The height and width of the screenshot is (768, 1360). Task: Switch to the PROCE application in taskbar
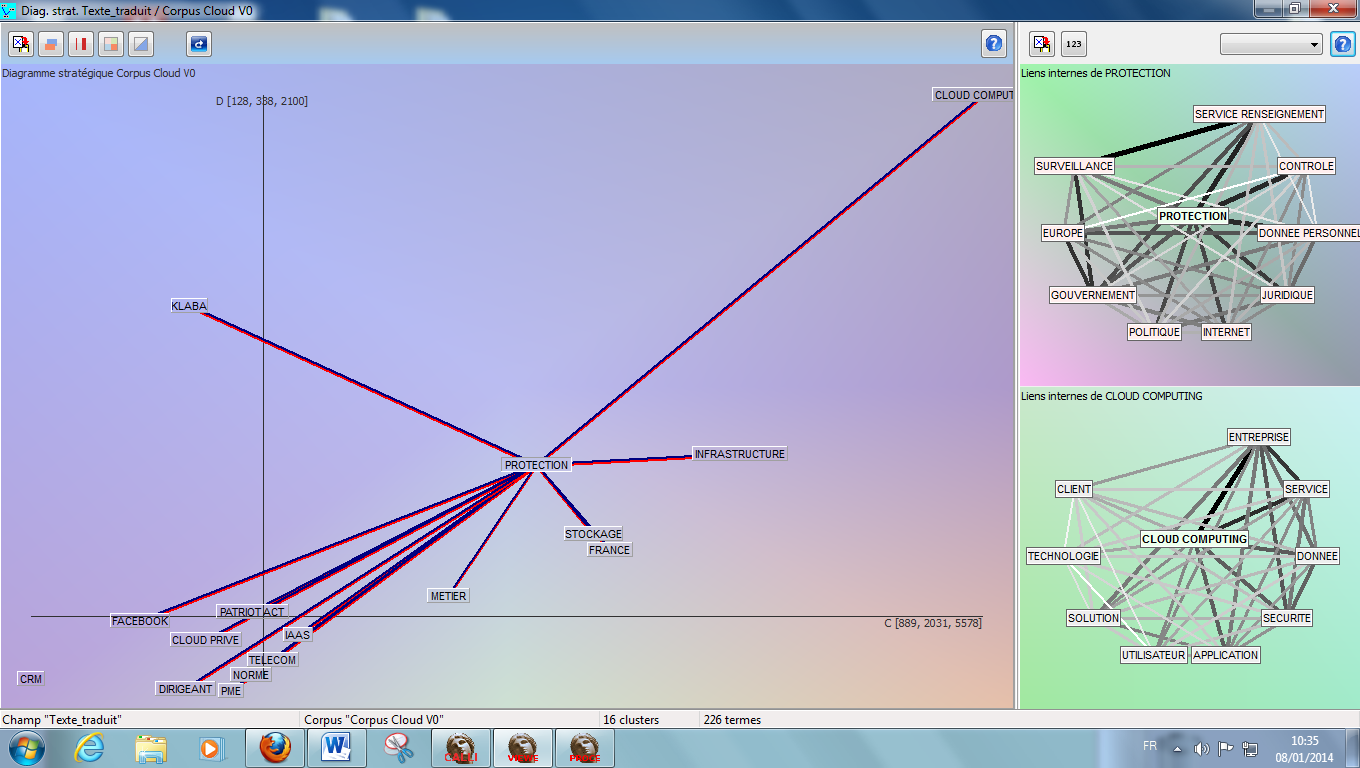(x=585, y=748)
